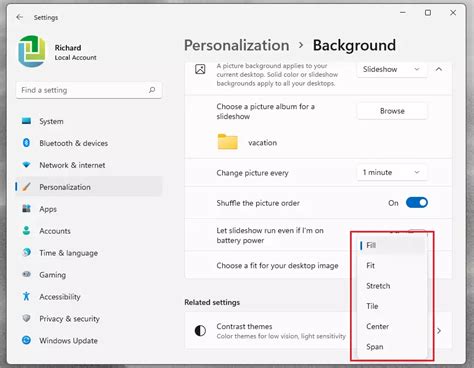Click the Accessibility figure icon
Image resolution: width=474 pixels, height=368 pixels.
pyautogui.click(x=26, y=296)
